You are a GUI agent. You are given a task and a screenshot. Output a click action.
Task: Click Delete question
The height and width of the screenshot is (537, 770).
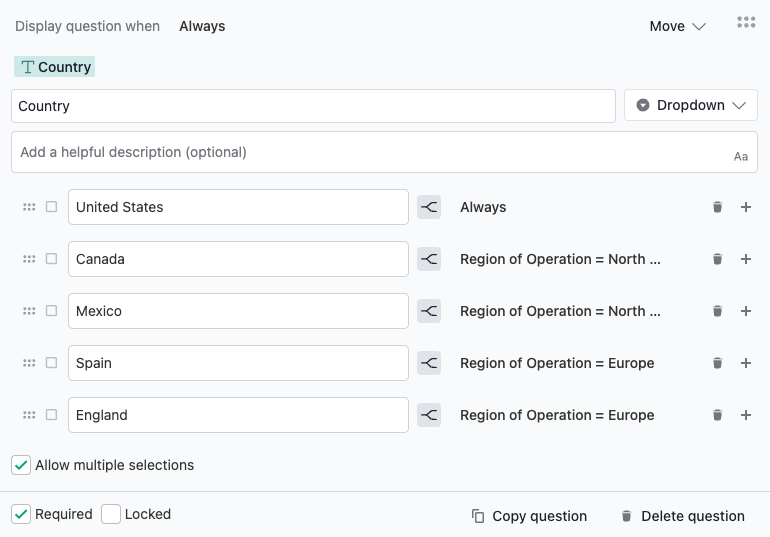683,516
